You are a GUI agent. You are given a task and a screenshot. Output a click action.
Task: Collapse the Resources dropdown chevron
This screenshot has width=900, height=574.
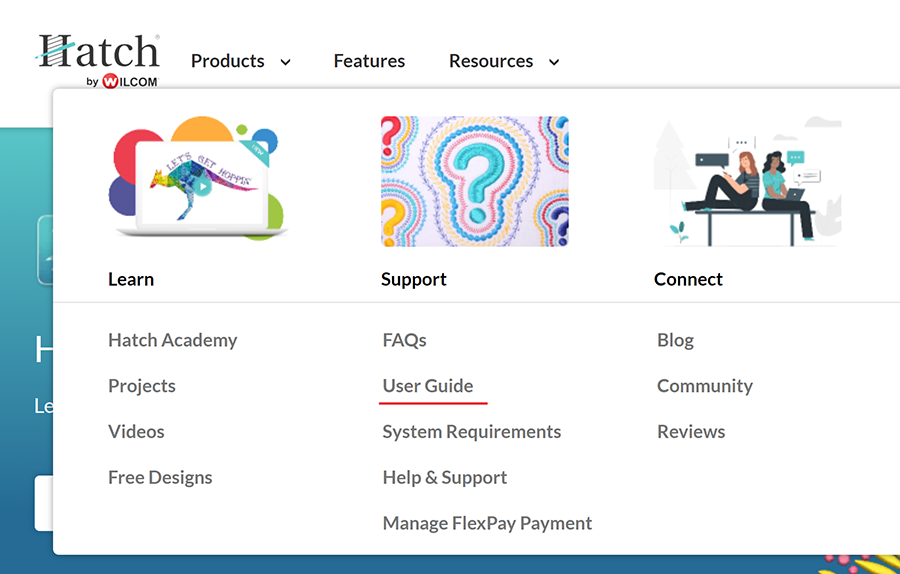(554, 62)
